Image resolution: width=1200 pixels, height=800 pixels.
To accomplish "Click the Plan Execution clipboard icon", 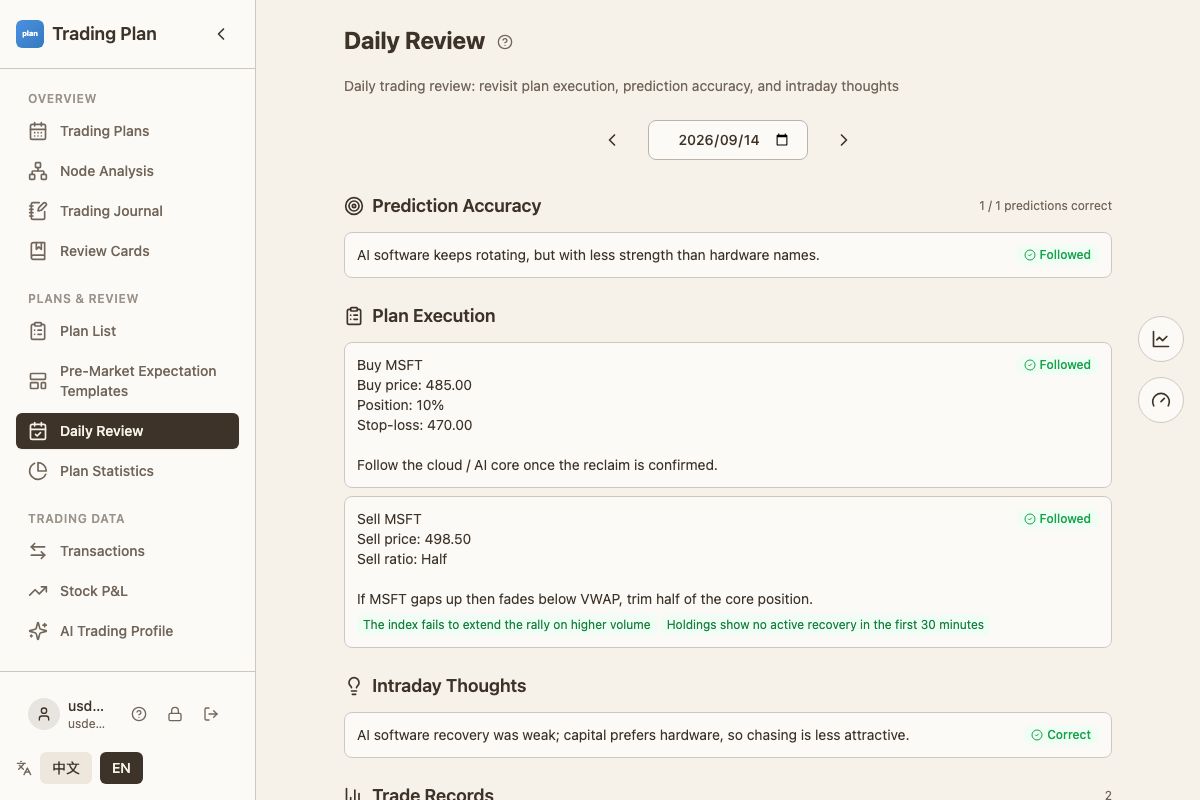I will 354,316.
